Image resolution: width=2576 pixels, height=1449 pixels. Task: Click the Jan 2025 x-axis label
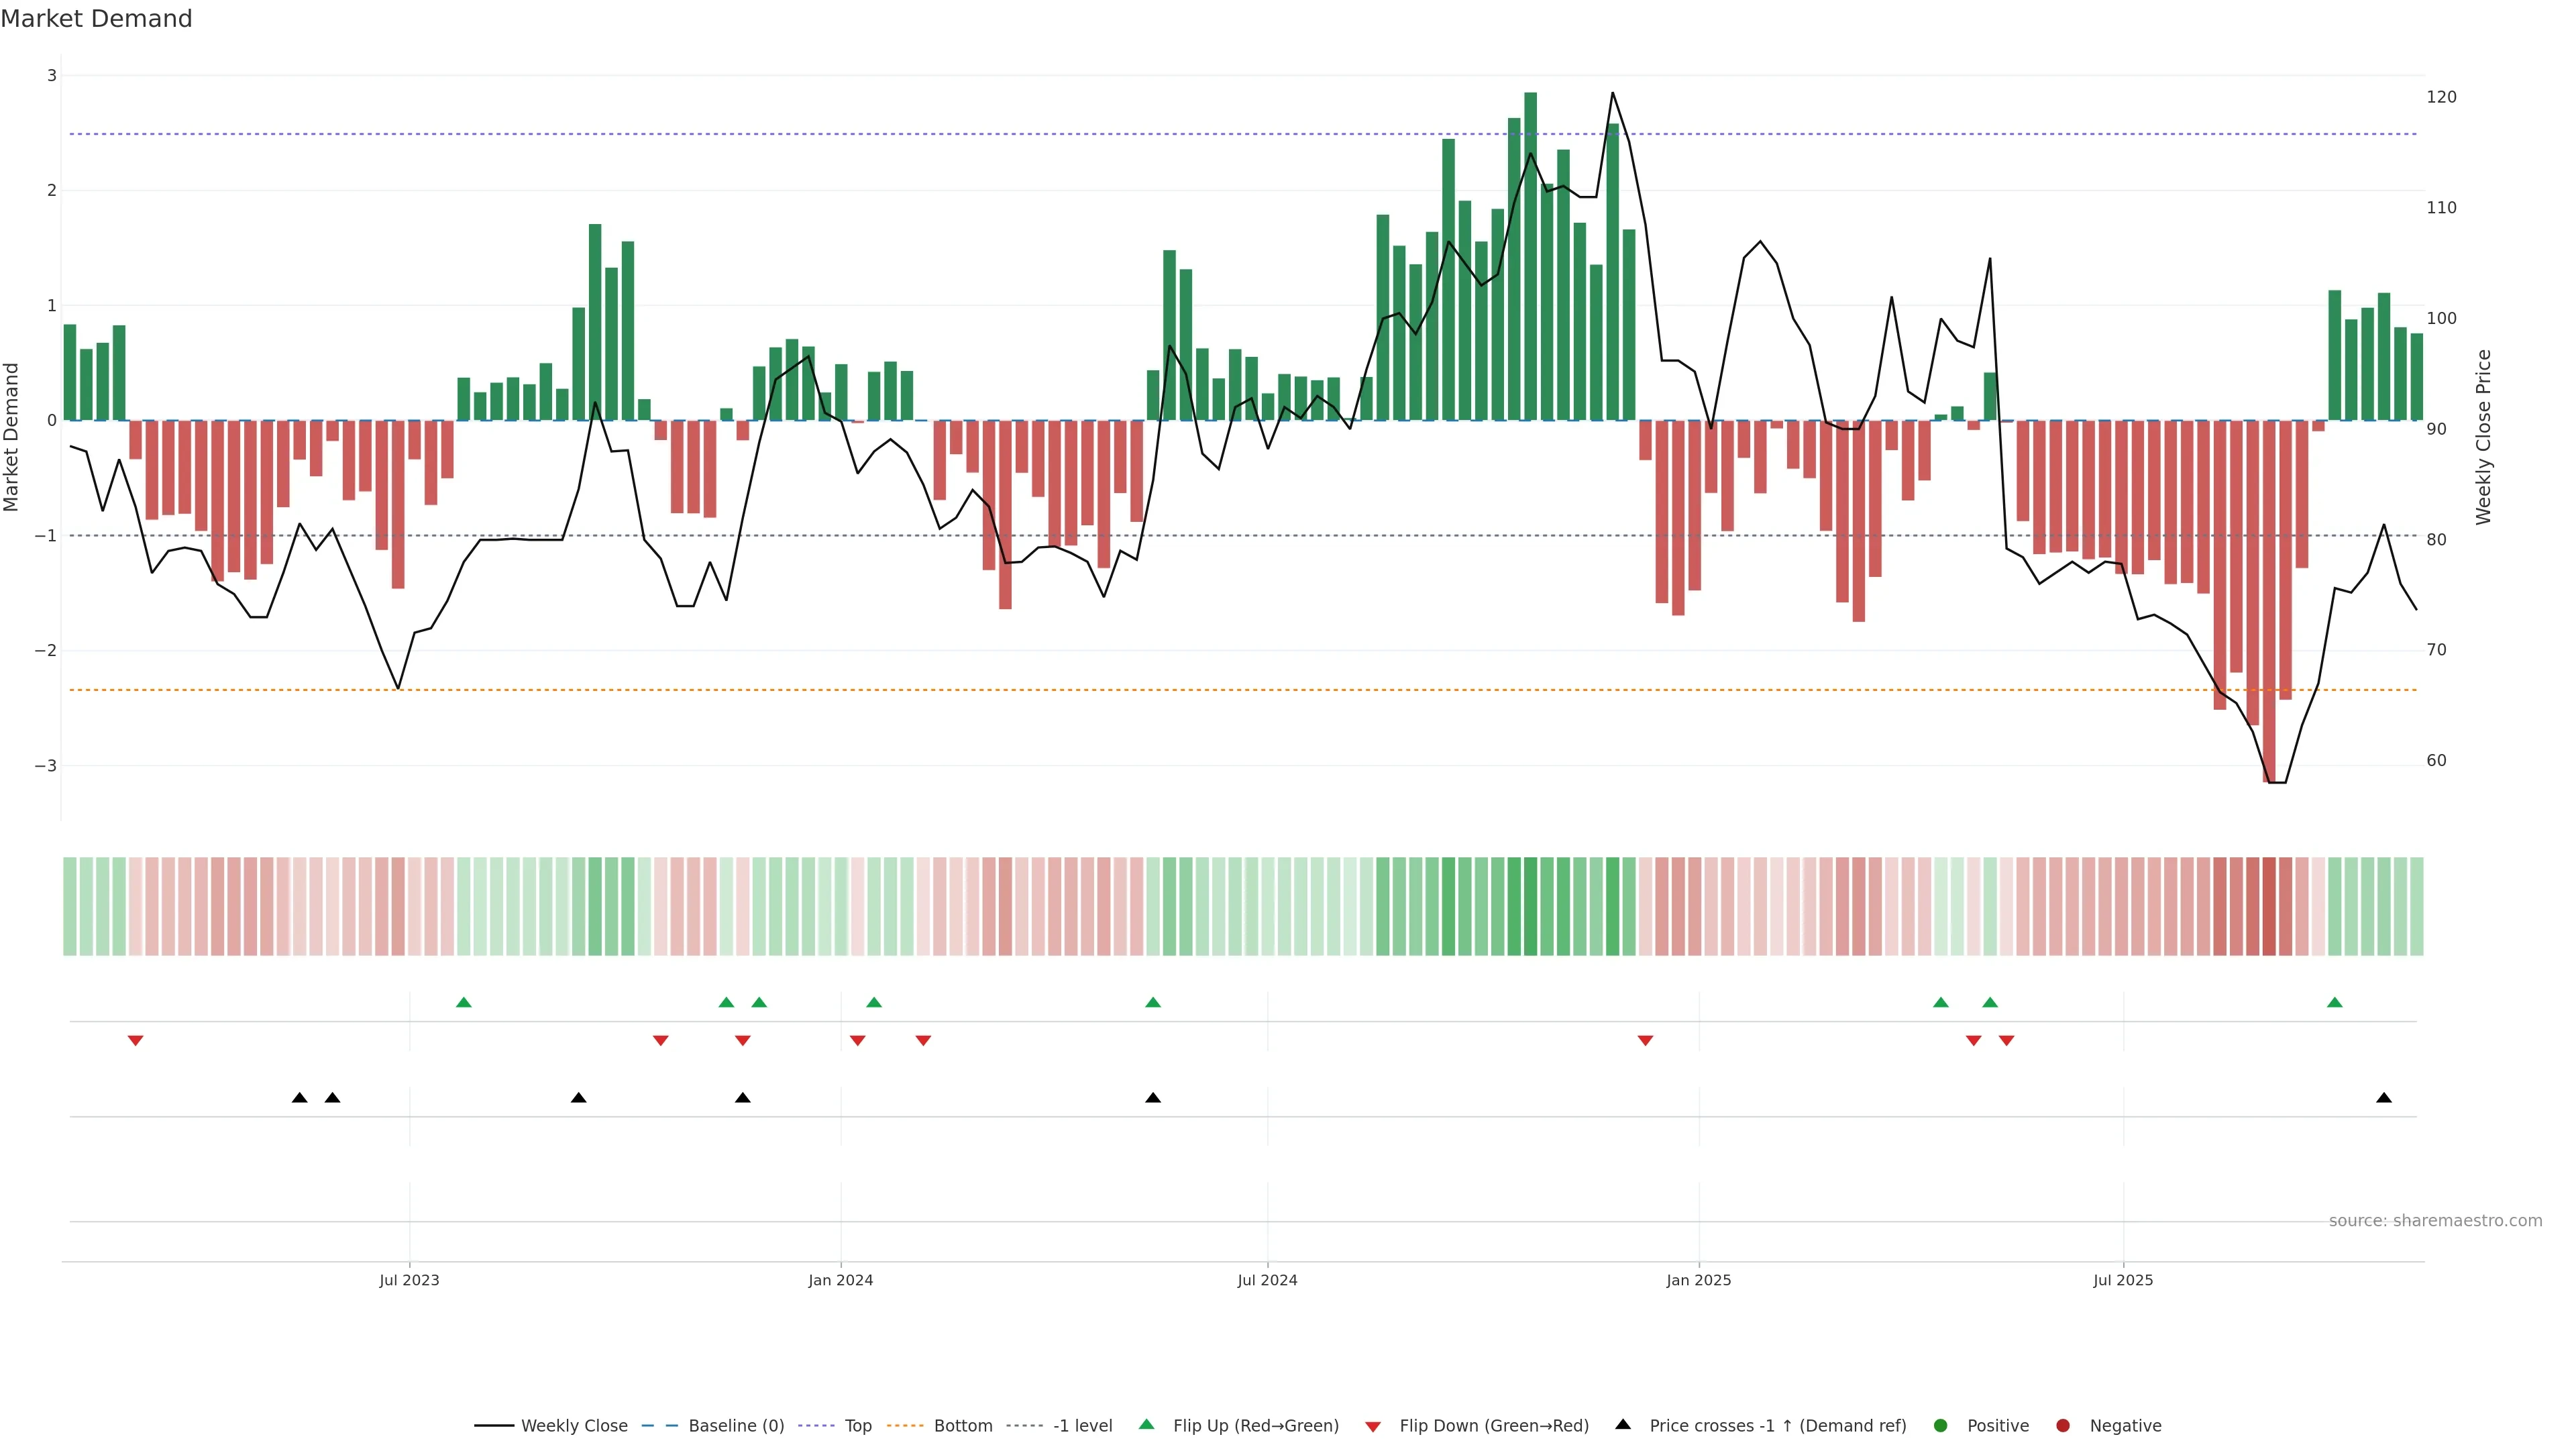pos(1698,1280)
